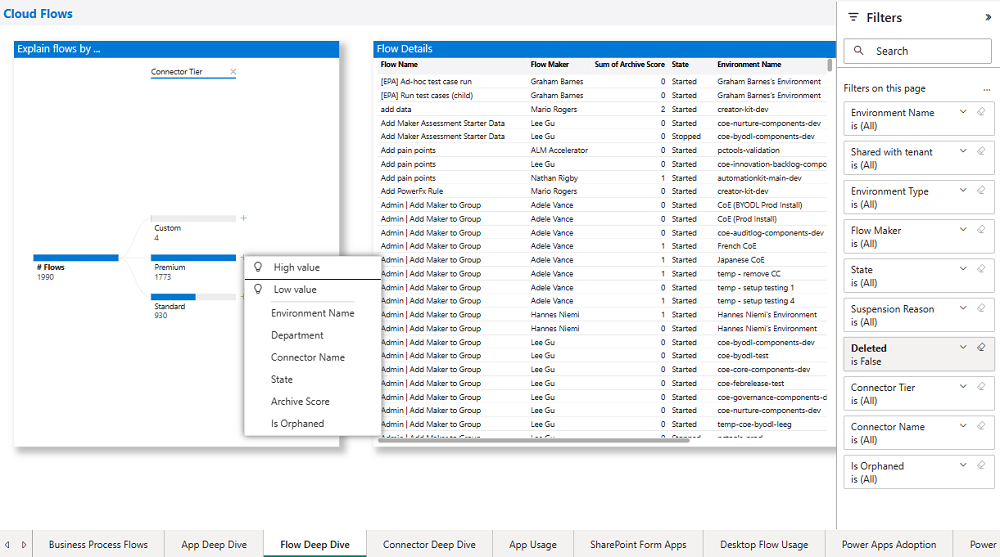This screenshot has width=1000, height=557.
Task: Open the App Usage tab
Action: [x=532, y=545]
